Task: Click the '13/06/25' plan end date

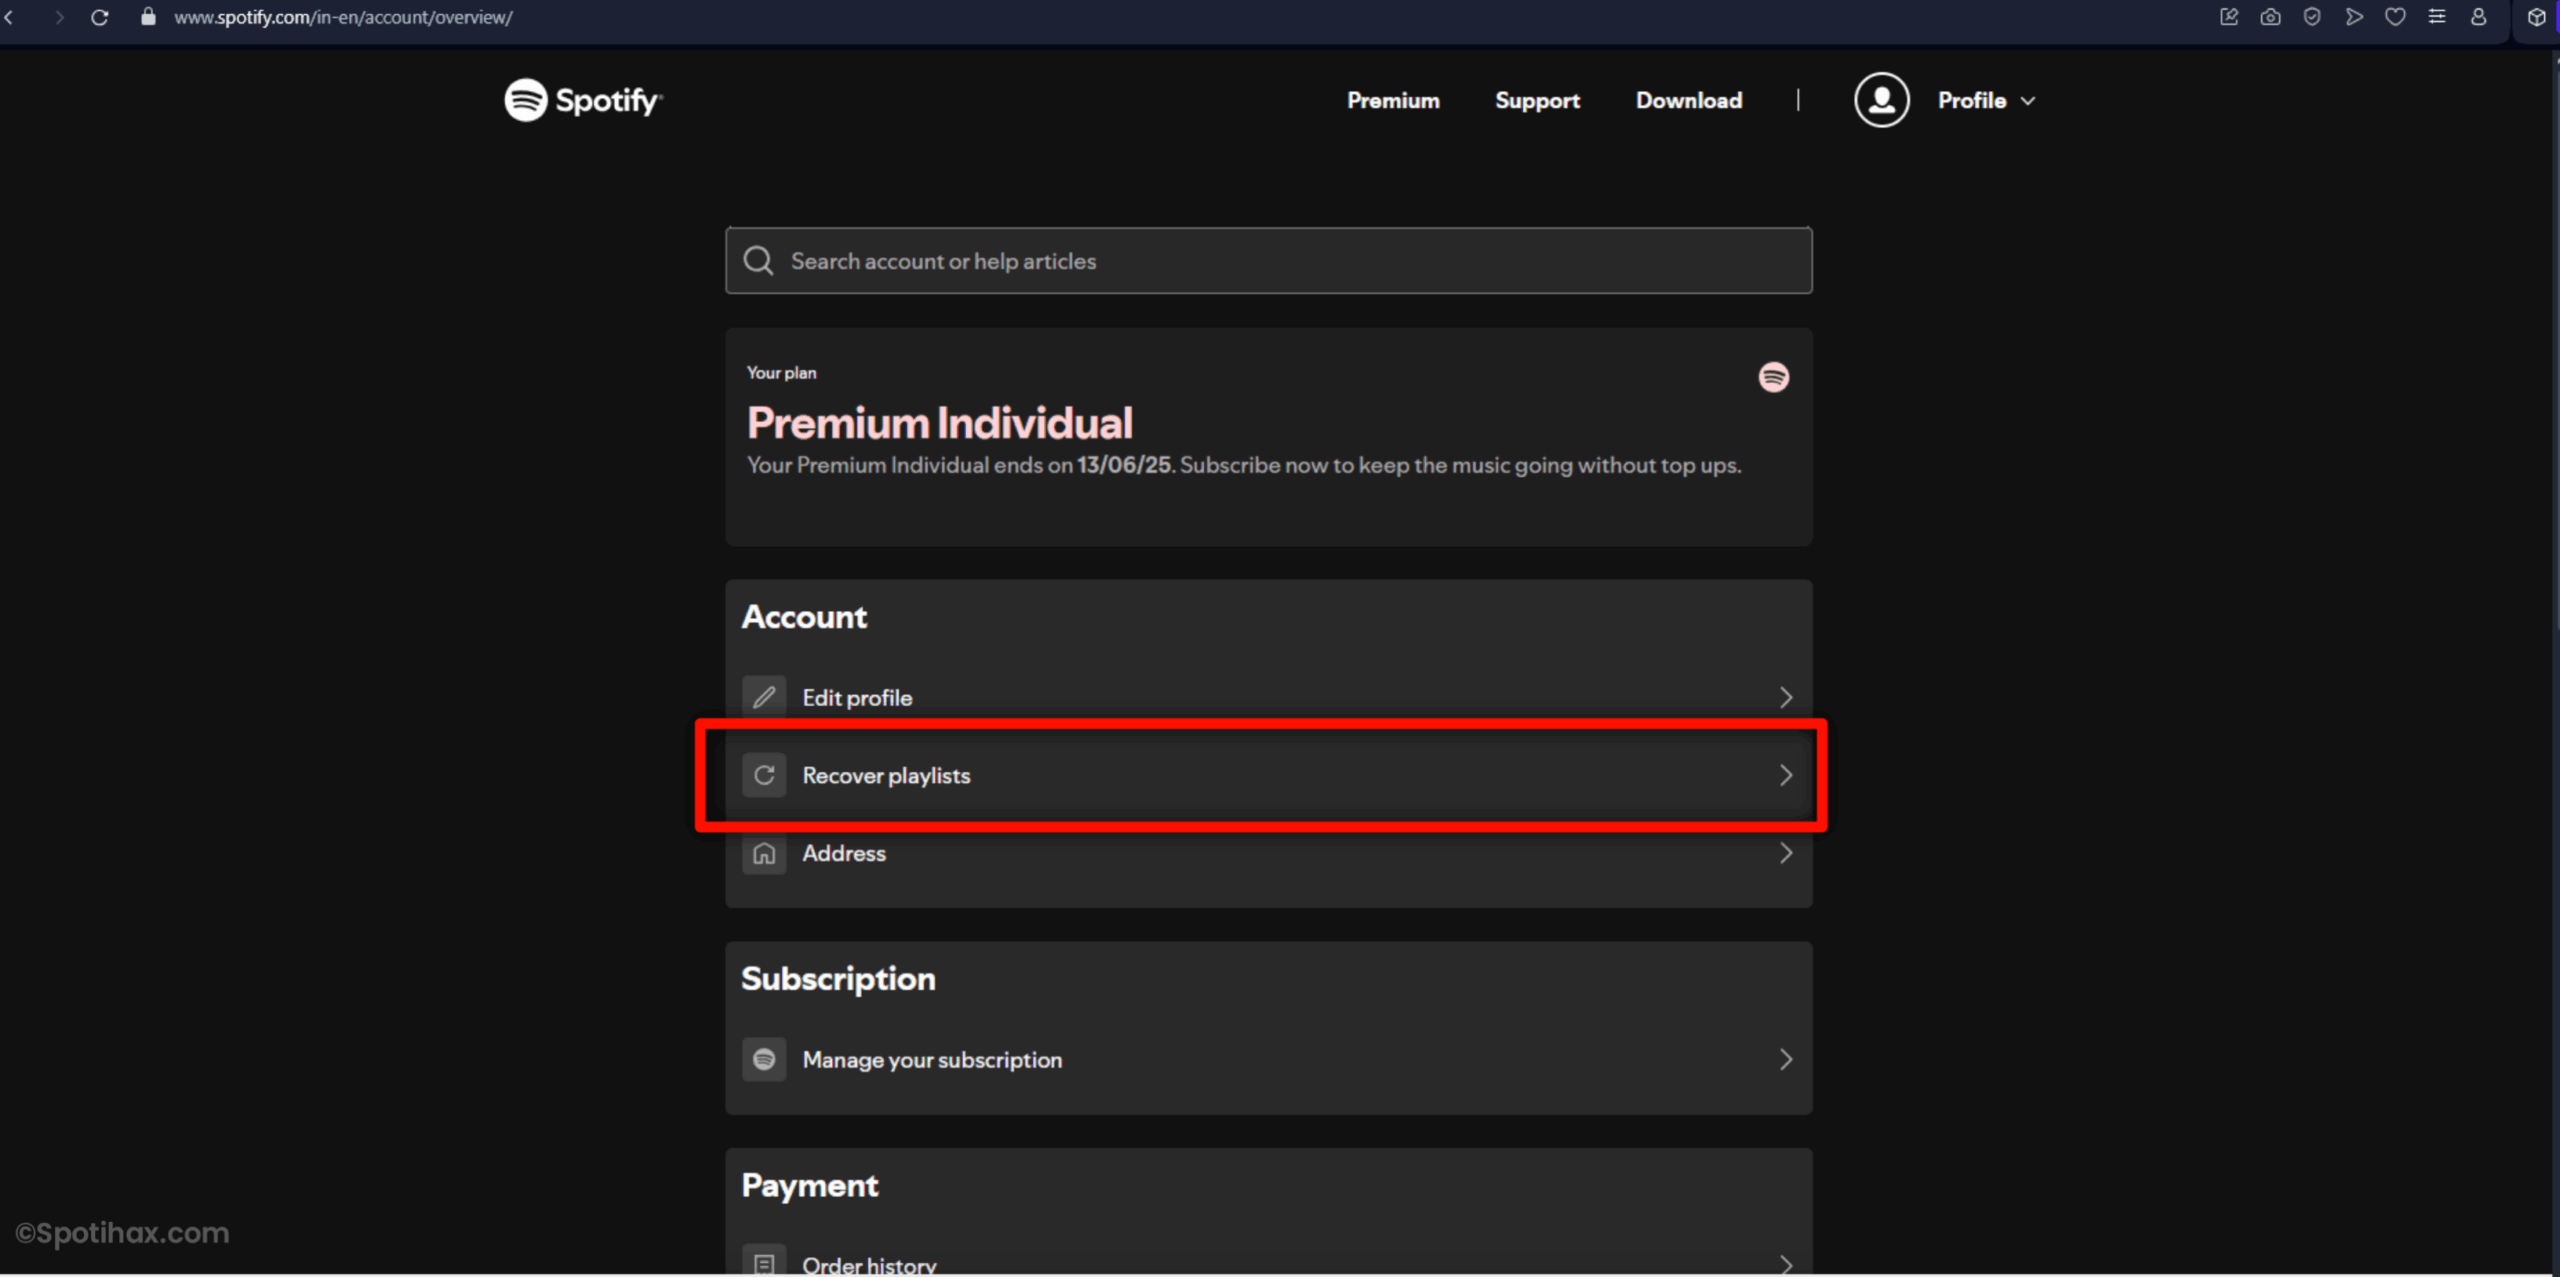Action: point(1123,465)
